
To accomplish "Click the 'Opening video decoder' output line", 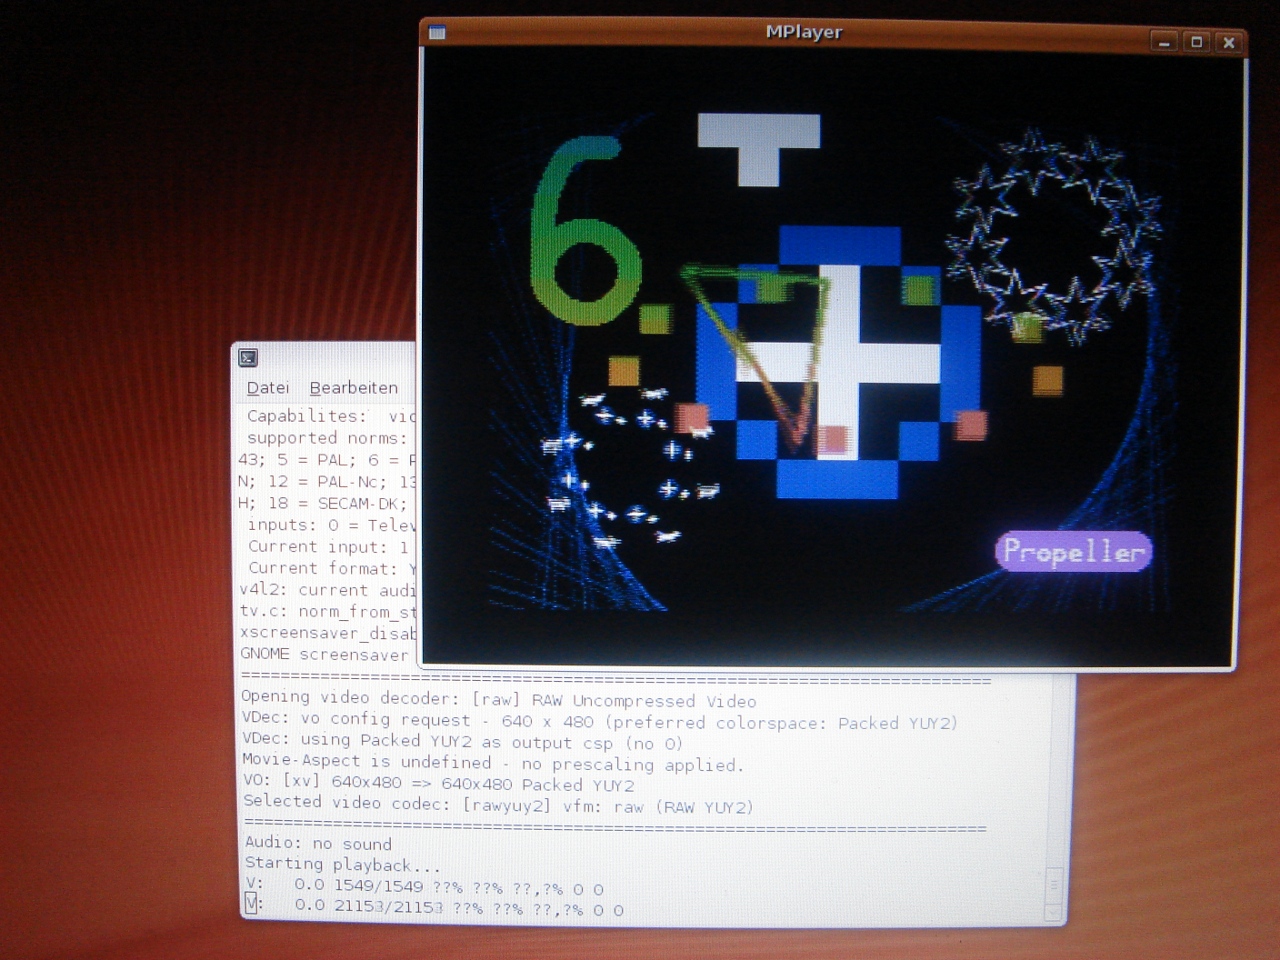I will point(498,699).
